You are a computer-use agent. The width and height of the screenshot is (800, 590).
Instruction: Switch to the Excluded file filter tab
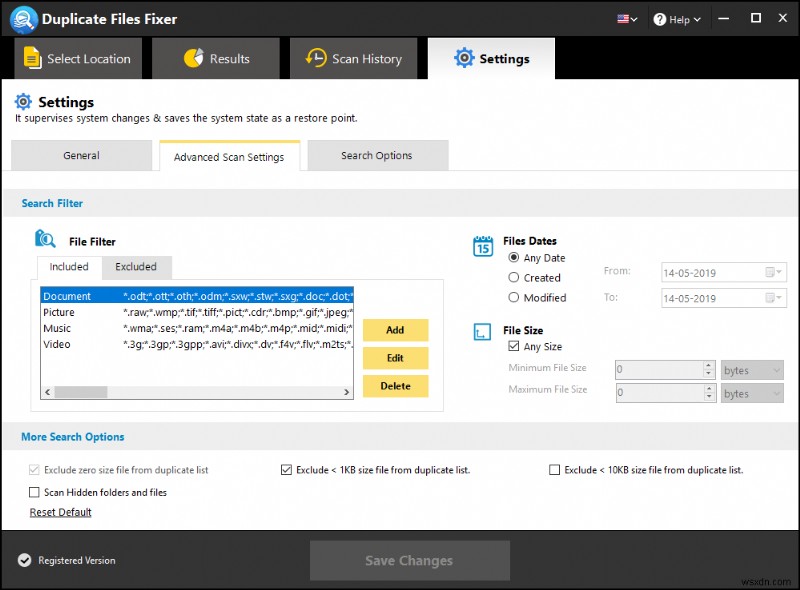(136, 267)
